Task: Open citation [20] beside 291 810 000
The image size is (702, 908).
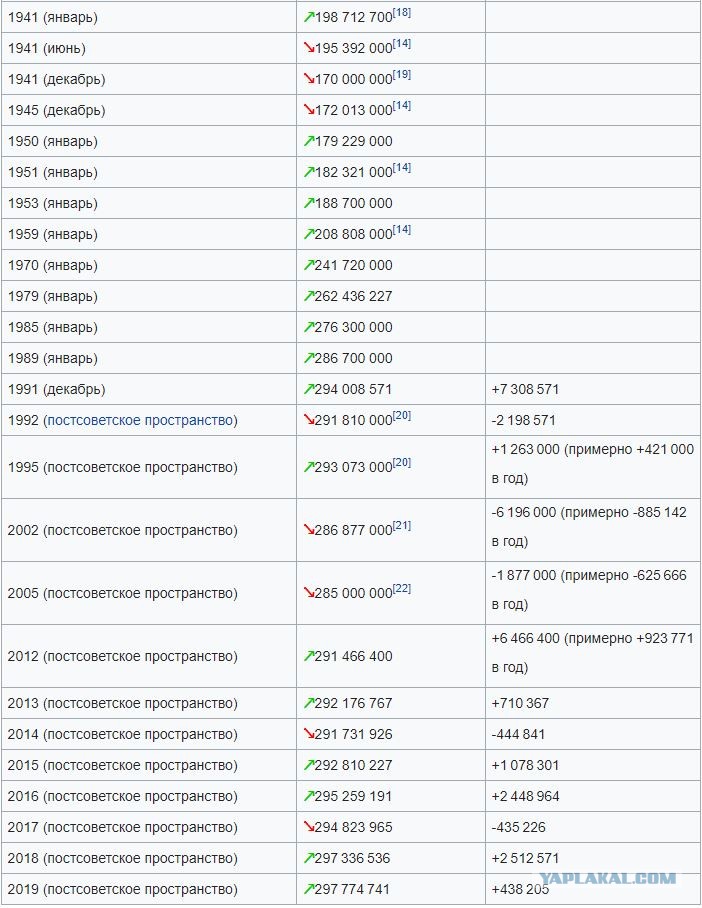Action: 402,415
